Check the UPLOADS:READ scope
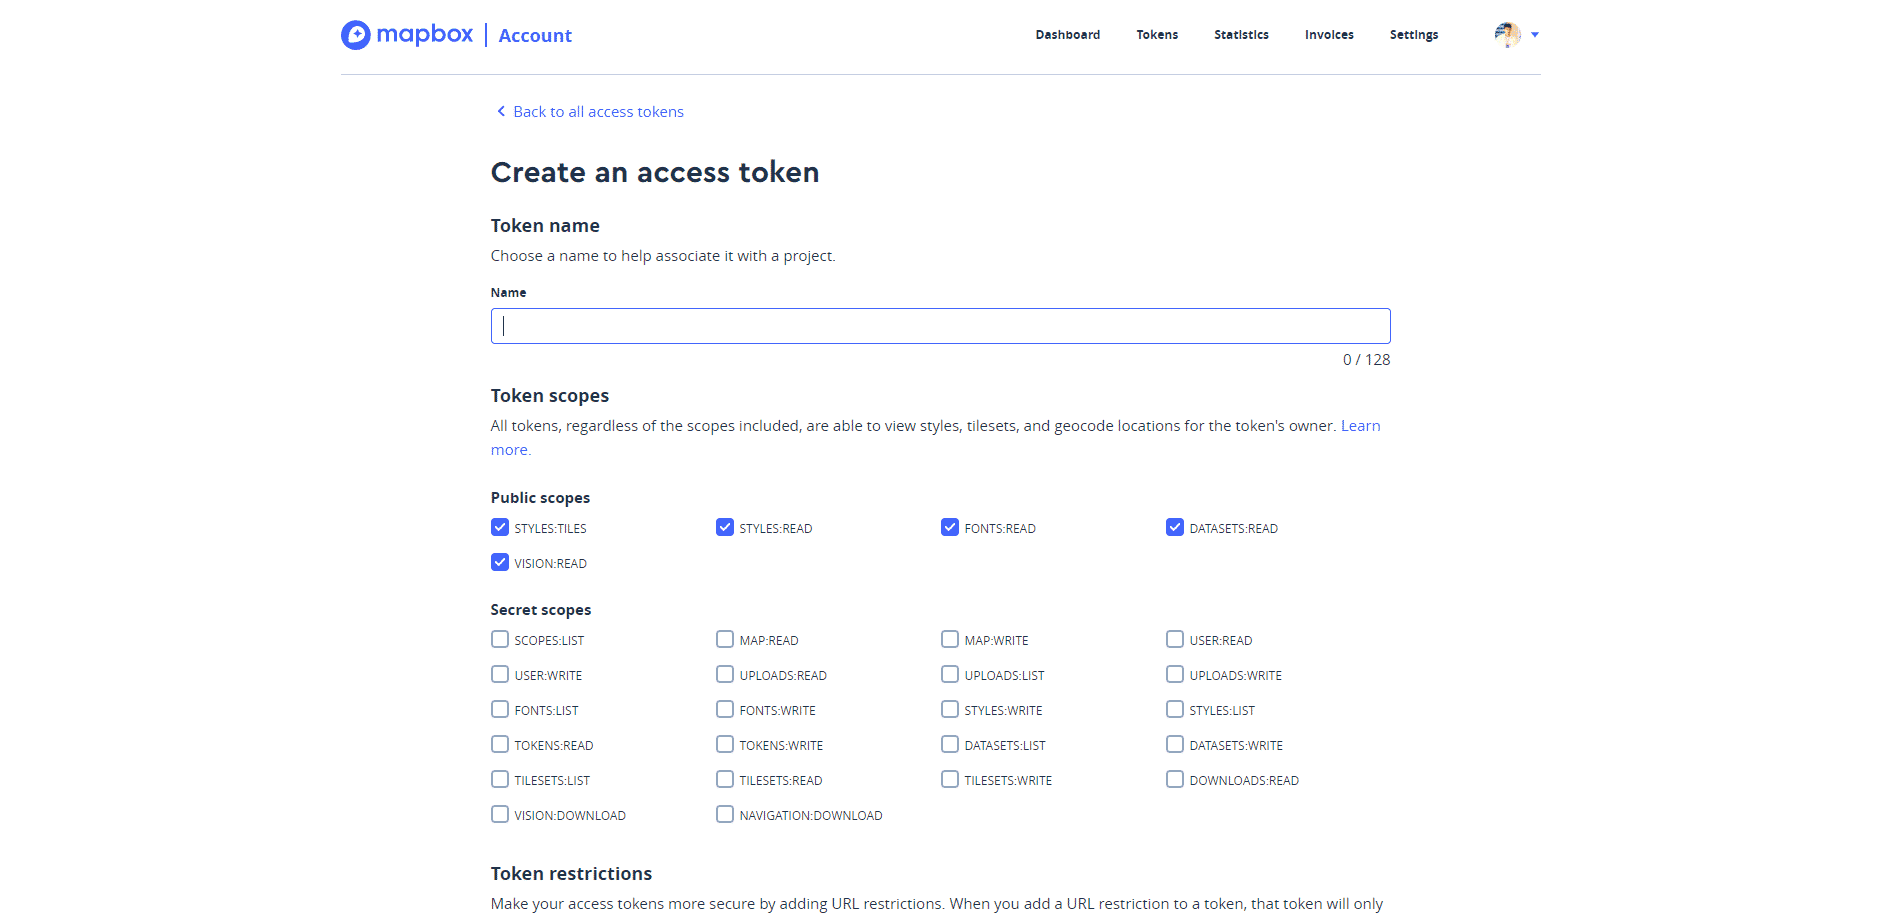Screen dimensions: 1889x917 pos(725,674)
